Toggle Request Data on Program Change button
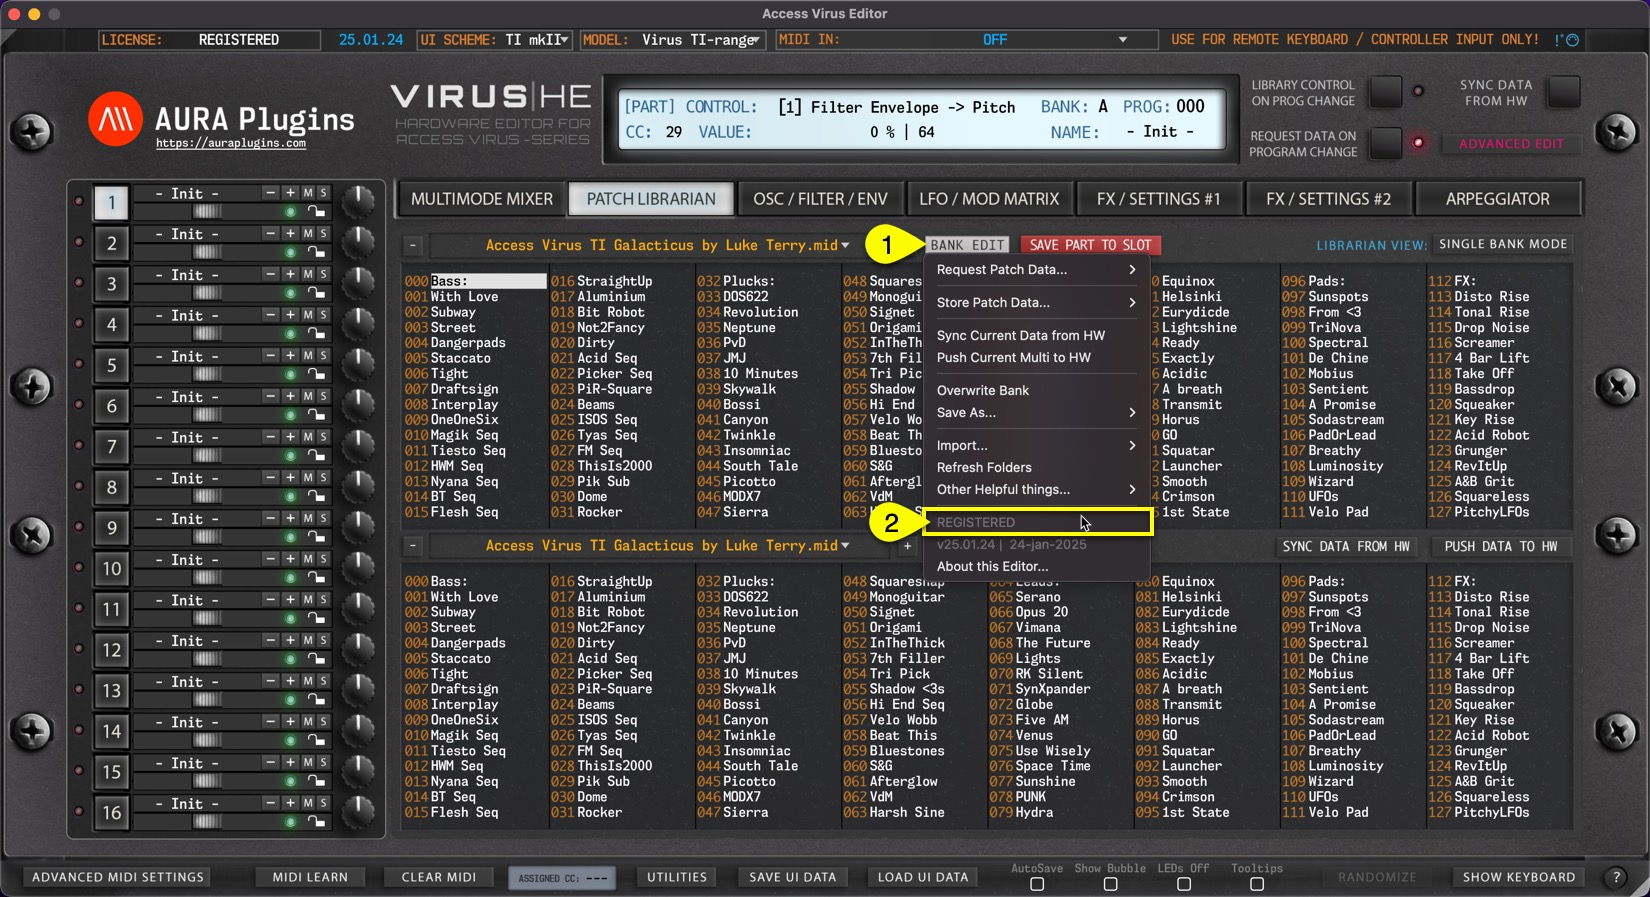1650x897 pixels. pyautogui.click(x=1385, y=143)
